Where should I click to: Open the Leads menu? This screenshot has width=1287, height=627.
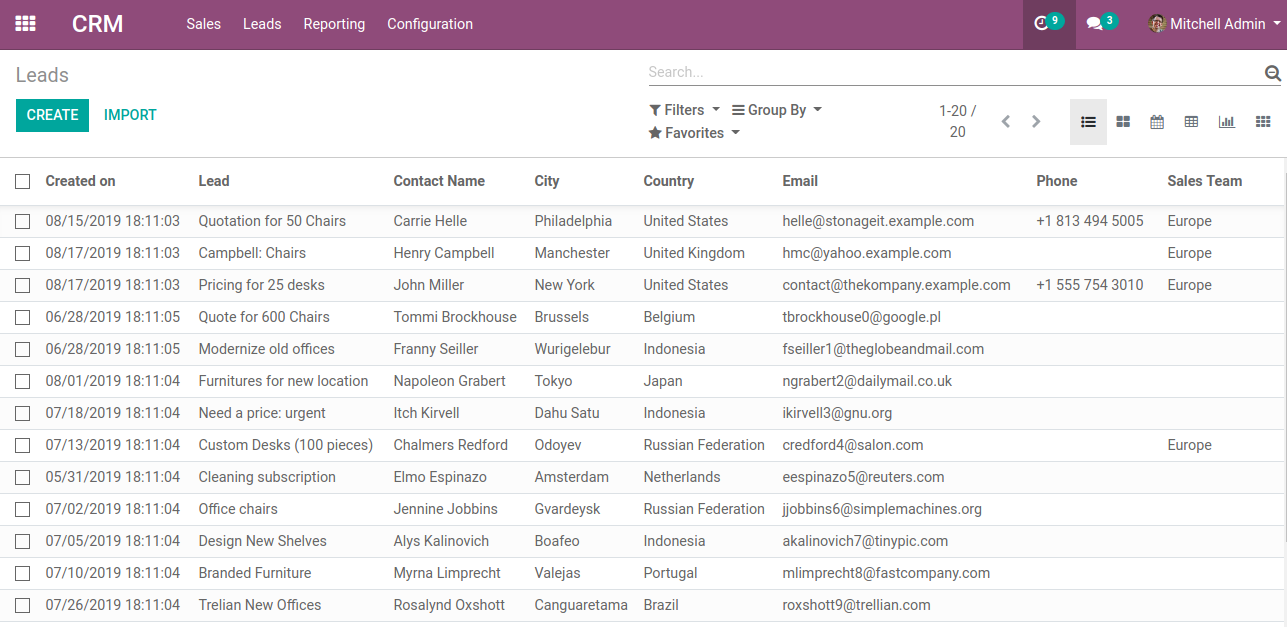pos(262,24)
